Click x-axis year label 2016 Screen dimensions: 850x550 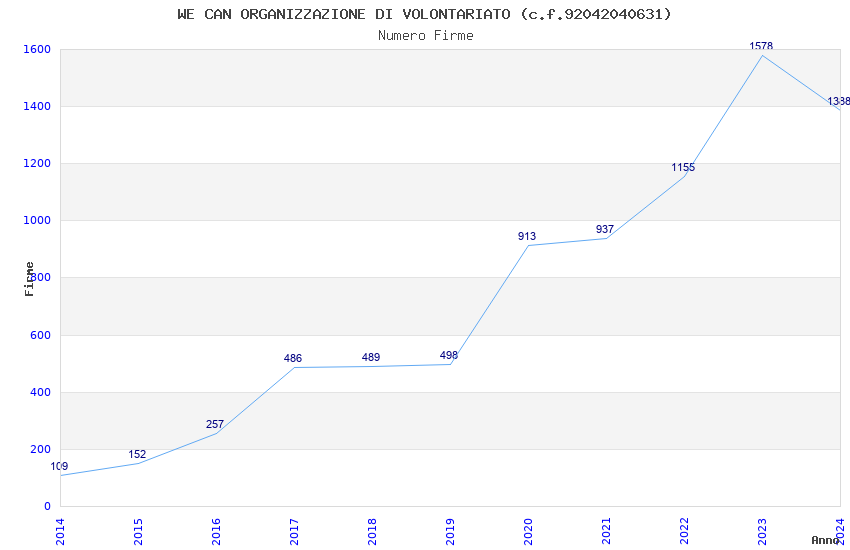click(216, 532)
